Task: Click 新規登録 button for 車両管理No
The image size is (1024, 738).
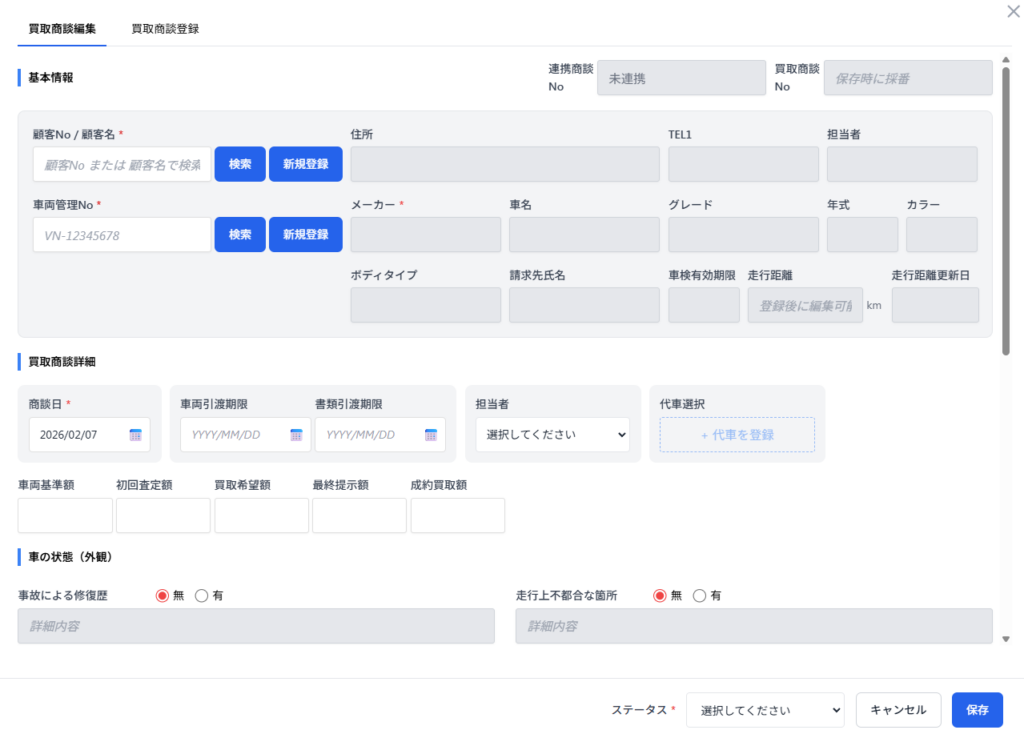Action: click(305, 235)
